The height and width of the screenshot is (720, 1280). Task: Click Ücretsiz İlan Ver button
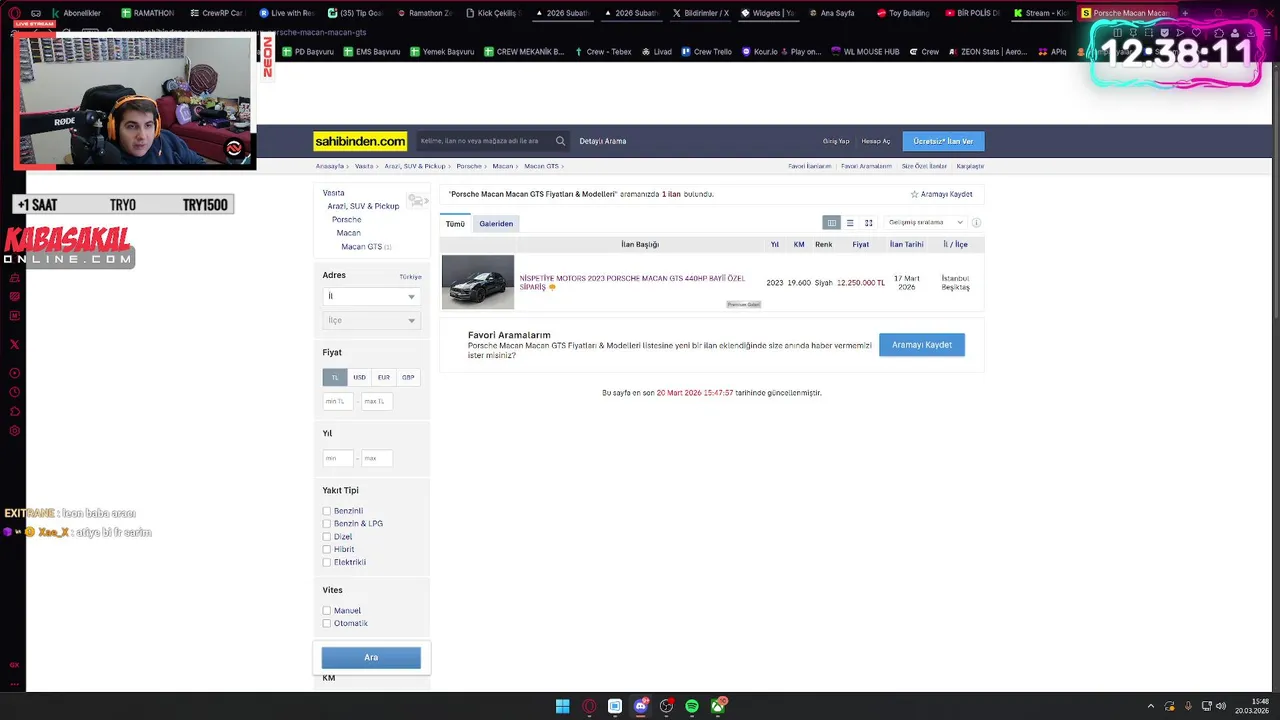coord(943,141)
